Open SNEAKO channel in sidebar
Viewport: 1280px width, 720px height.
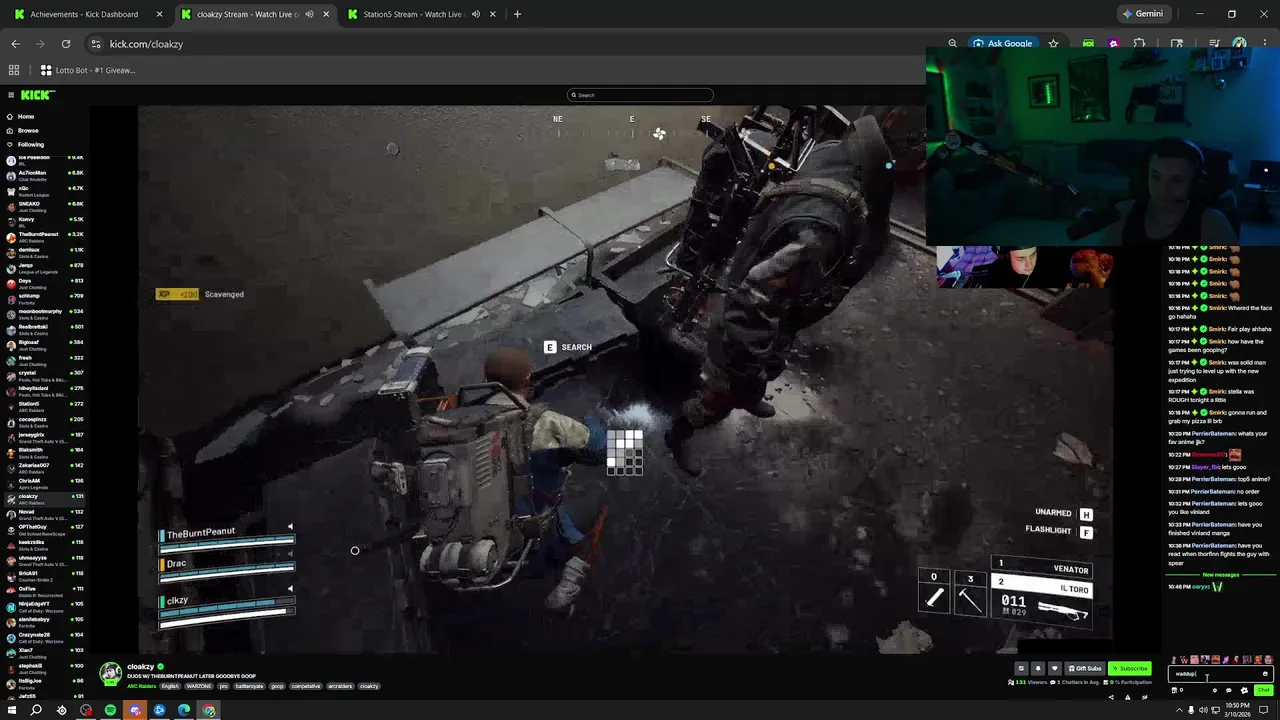point(44,205)
